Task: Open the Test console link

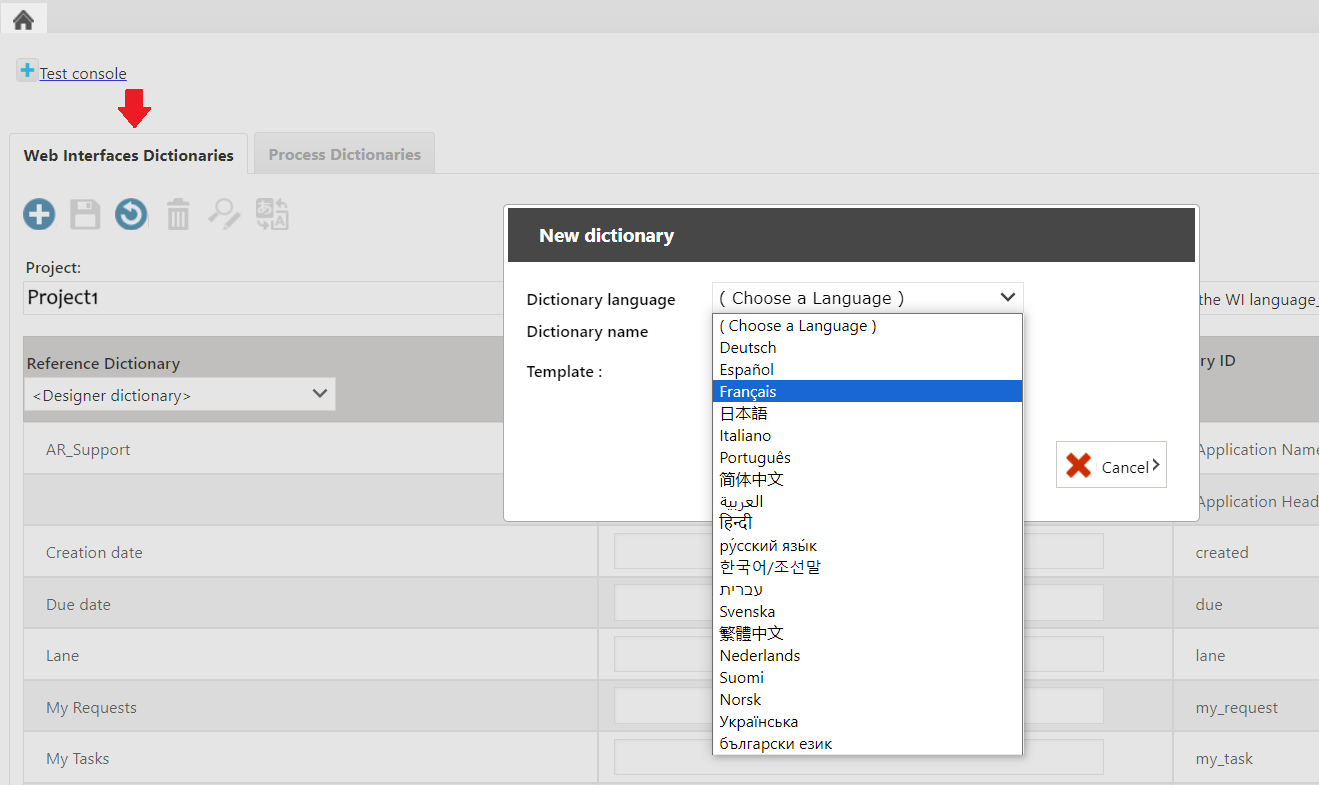Action: coord(83,73)
